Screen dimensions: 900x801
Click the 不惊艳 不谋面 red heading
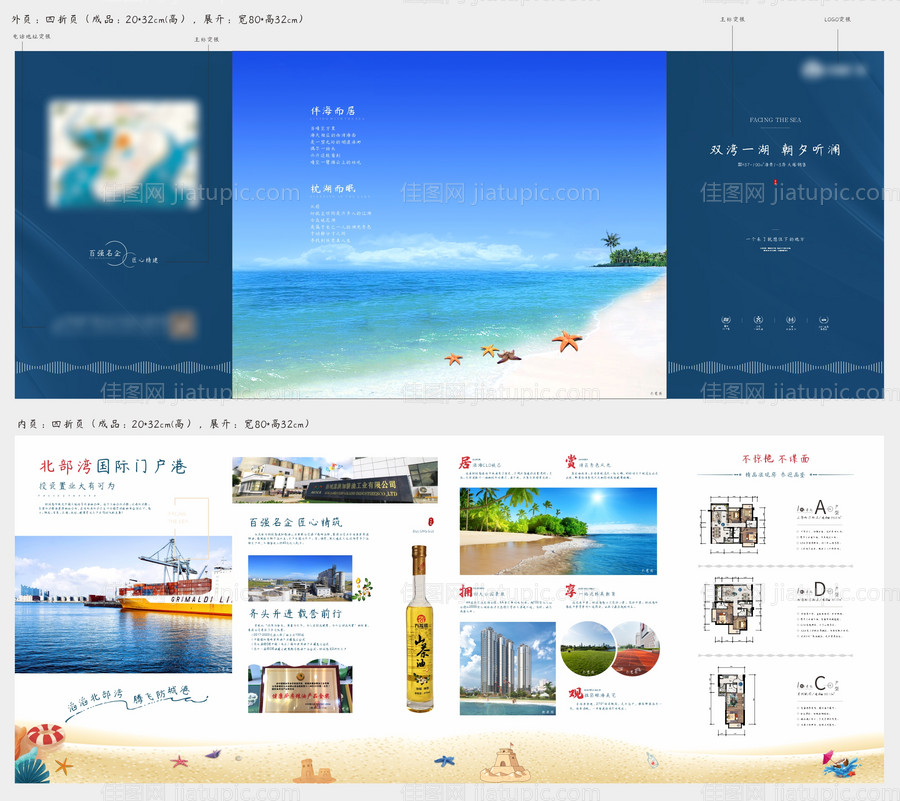click(x=775, y=458)
